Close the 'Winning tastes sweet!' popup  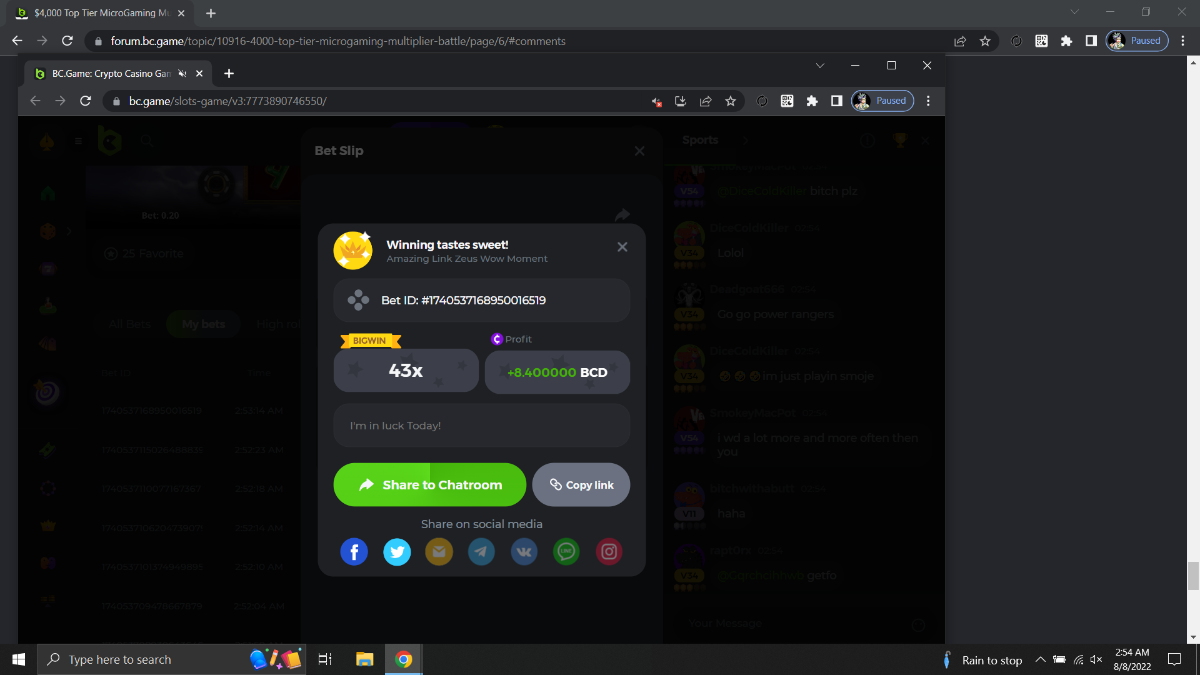pyautogui.click(x=622, y=247)
